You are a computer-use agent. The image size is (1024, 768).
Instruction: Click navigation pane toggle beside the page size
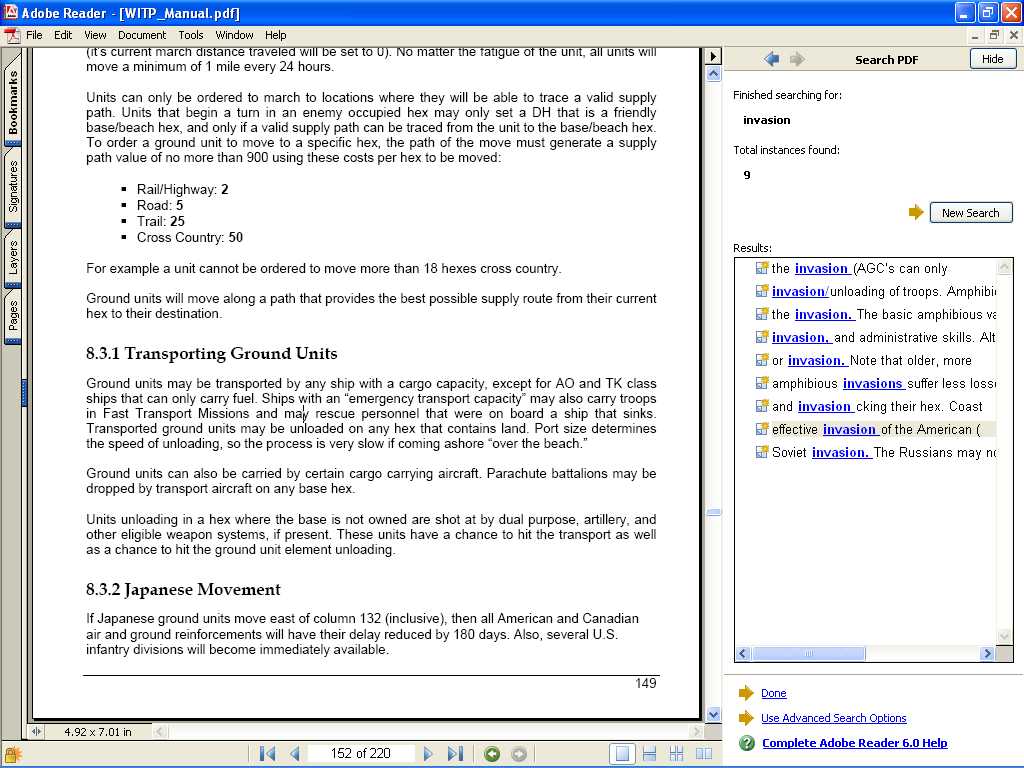coord(36,732)
